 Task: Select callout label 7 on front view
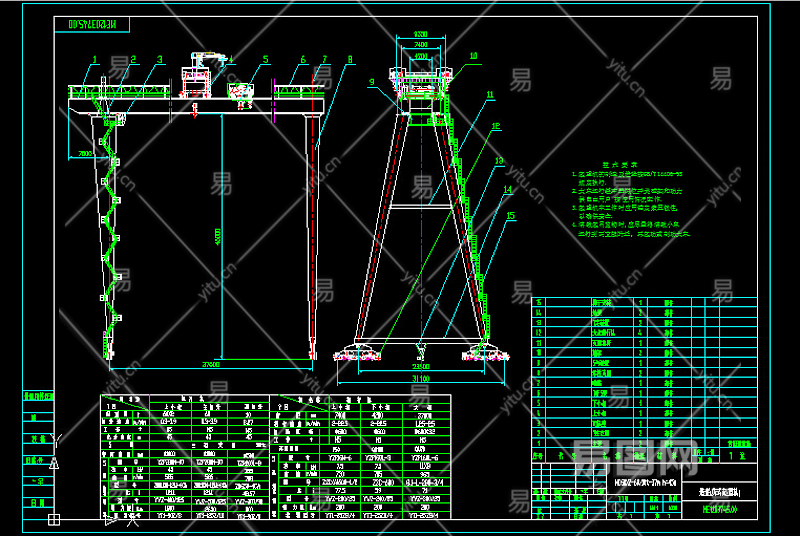click(x=324, y=60)
